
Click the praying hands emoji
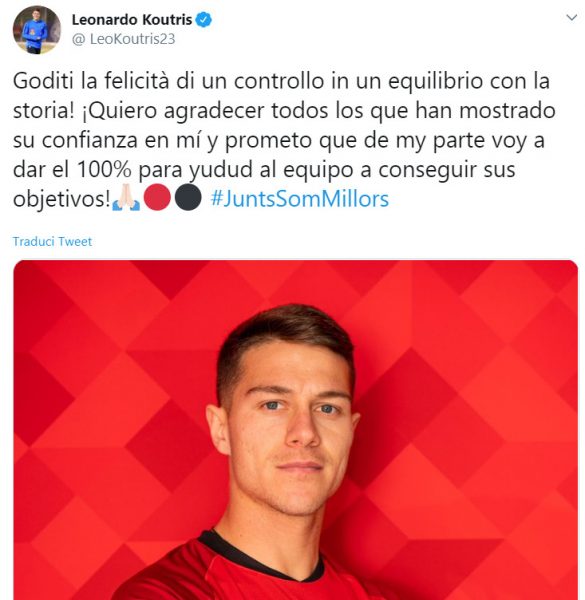(126, 197)
